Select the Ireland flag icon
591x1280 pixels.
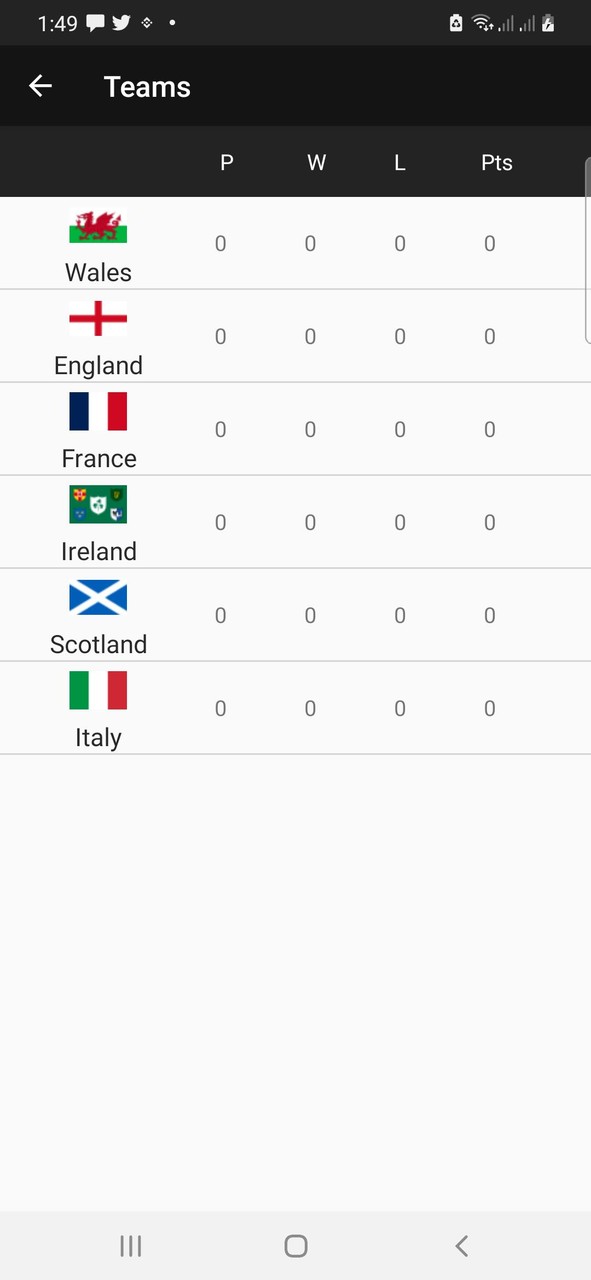click(x=98, y=505)
